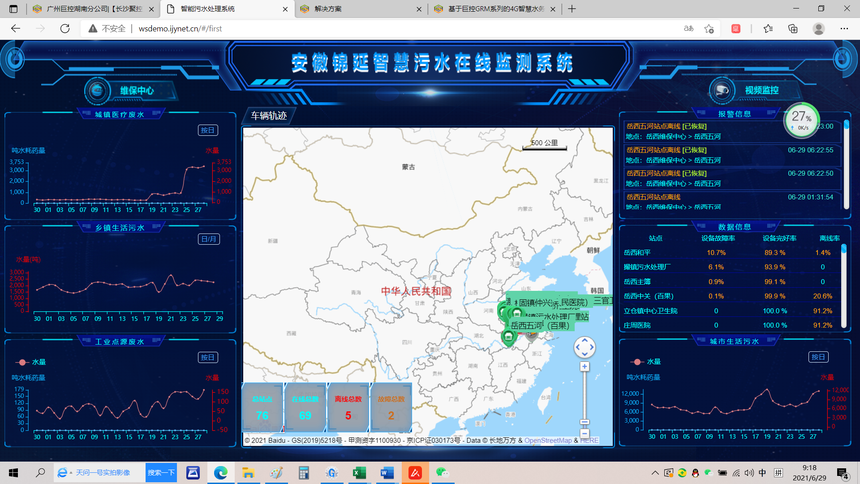Click the alarm entry timed 06-29 06:22:50
Viewport: 860px width, 484px height.
tap(732, 178)
